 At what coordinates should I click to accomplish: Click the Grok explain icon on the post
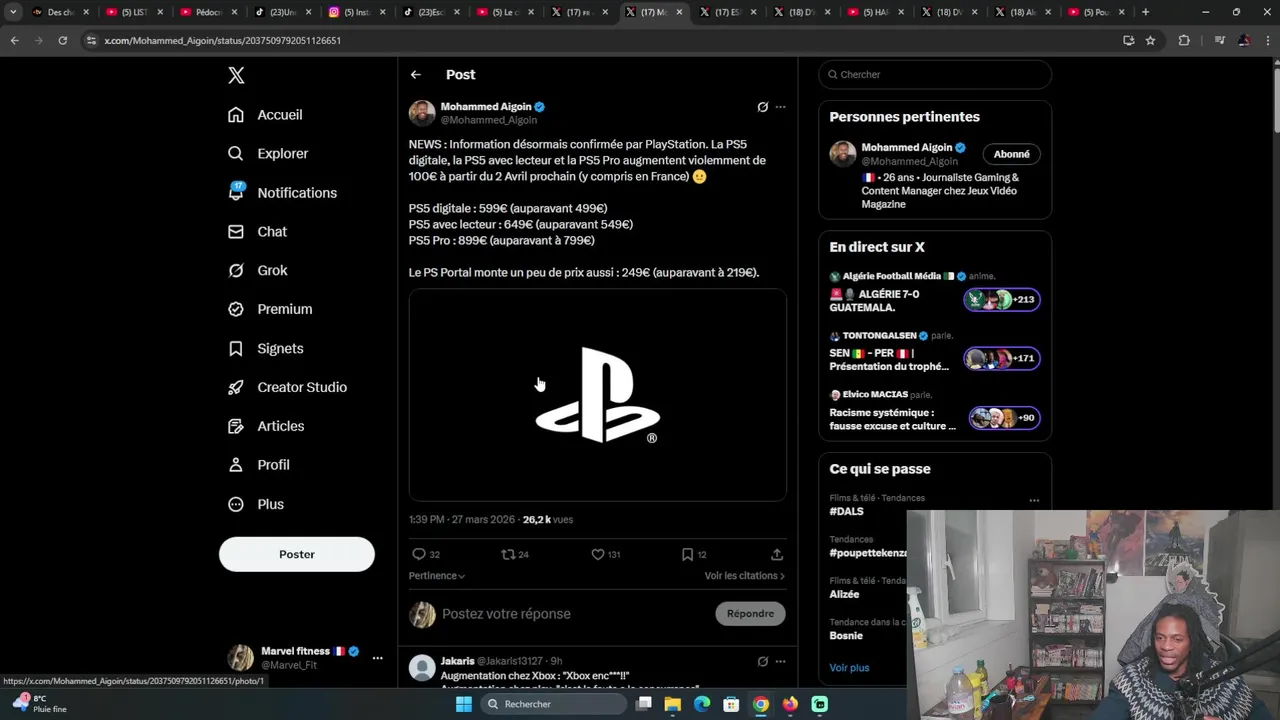coord(763,107)
